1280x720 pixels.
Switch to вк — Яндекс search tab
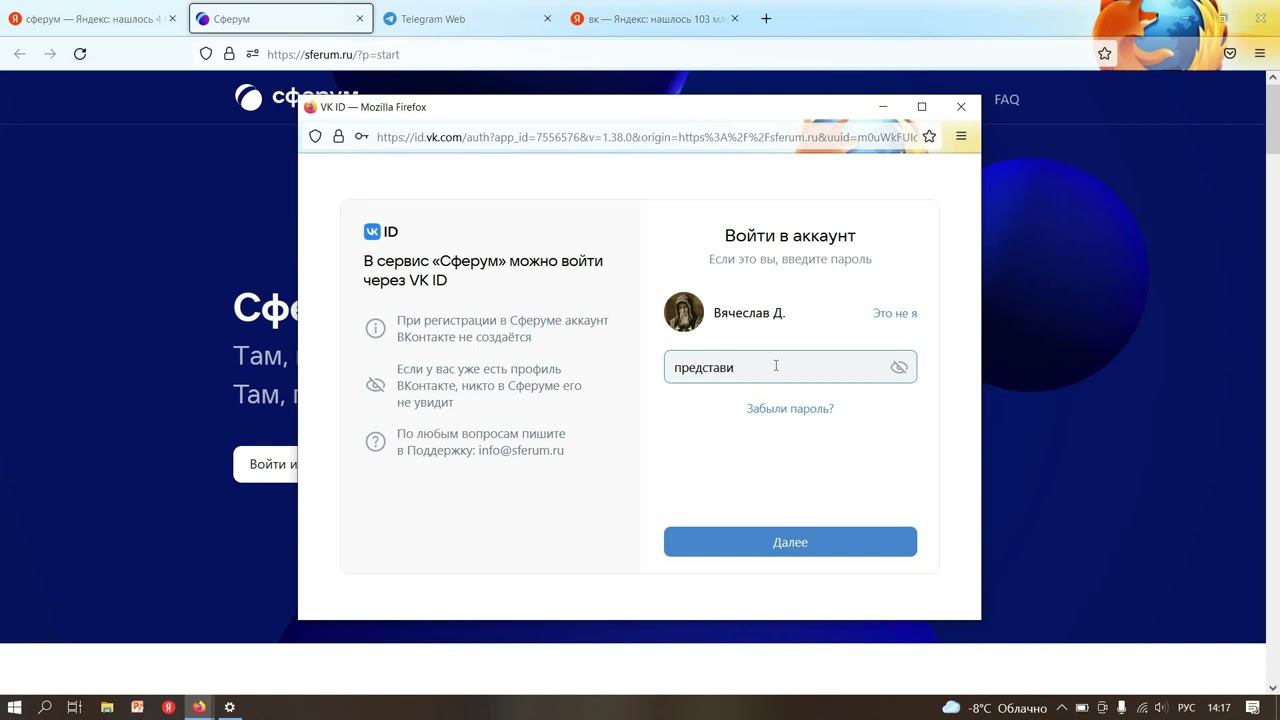click(655, 18)
